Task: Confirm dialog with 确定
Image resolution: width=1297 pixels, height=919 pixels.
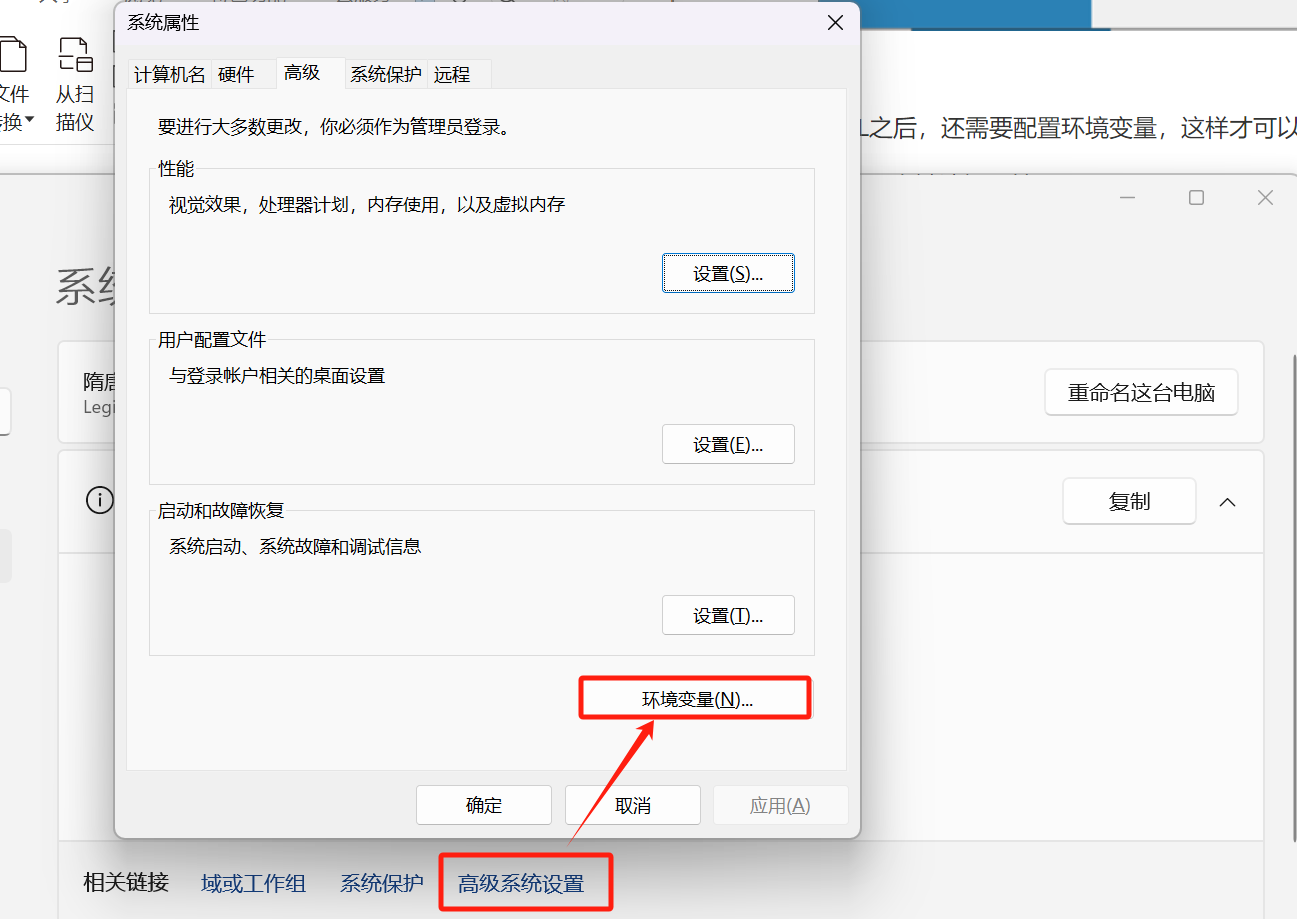Action: (483, 804)
